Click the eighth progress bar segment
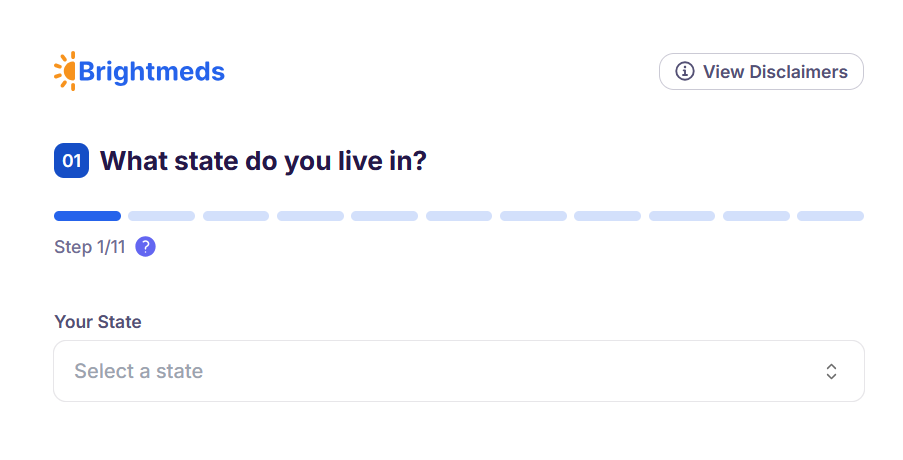 pyautogui.click(x=607, y=216)
